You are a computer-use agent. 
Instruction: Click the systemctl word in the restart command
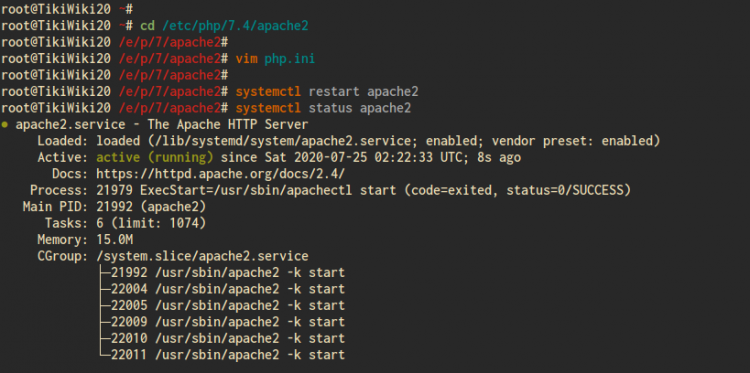268,92
